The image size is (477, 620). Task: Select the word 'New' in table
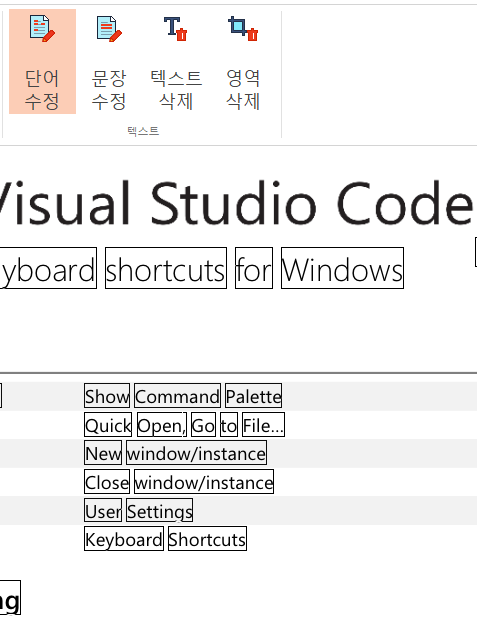click(x=103, y=453)
